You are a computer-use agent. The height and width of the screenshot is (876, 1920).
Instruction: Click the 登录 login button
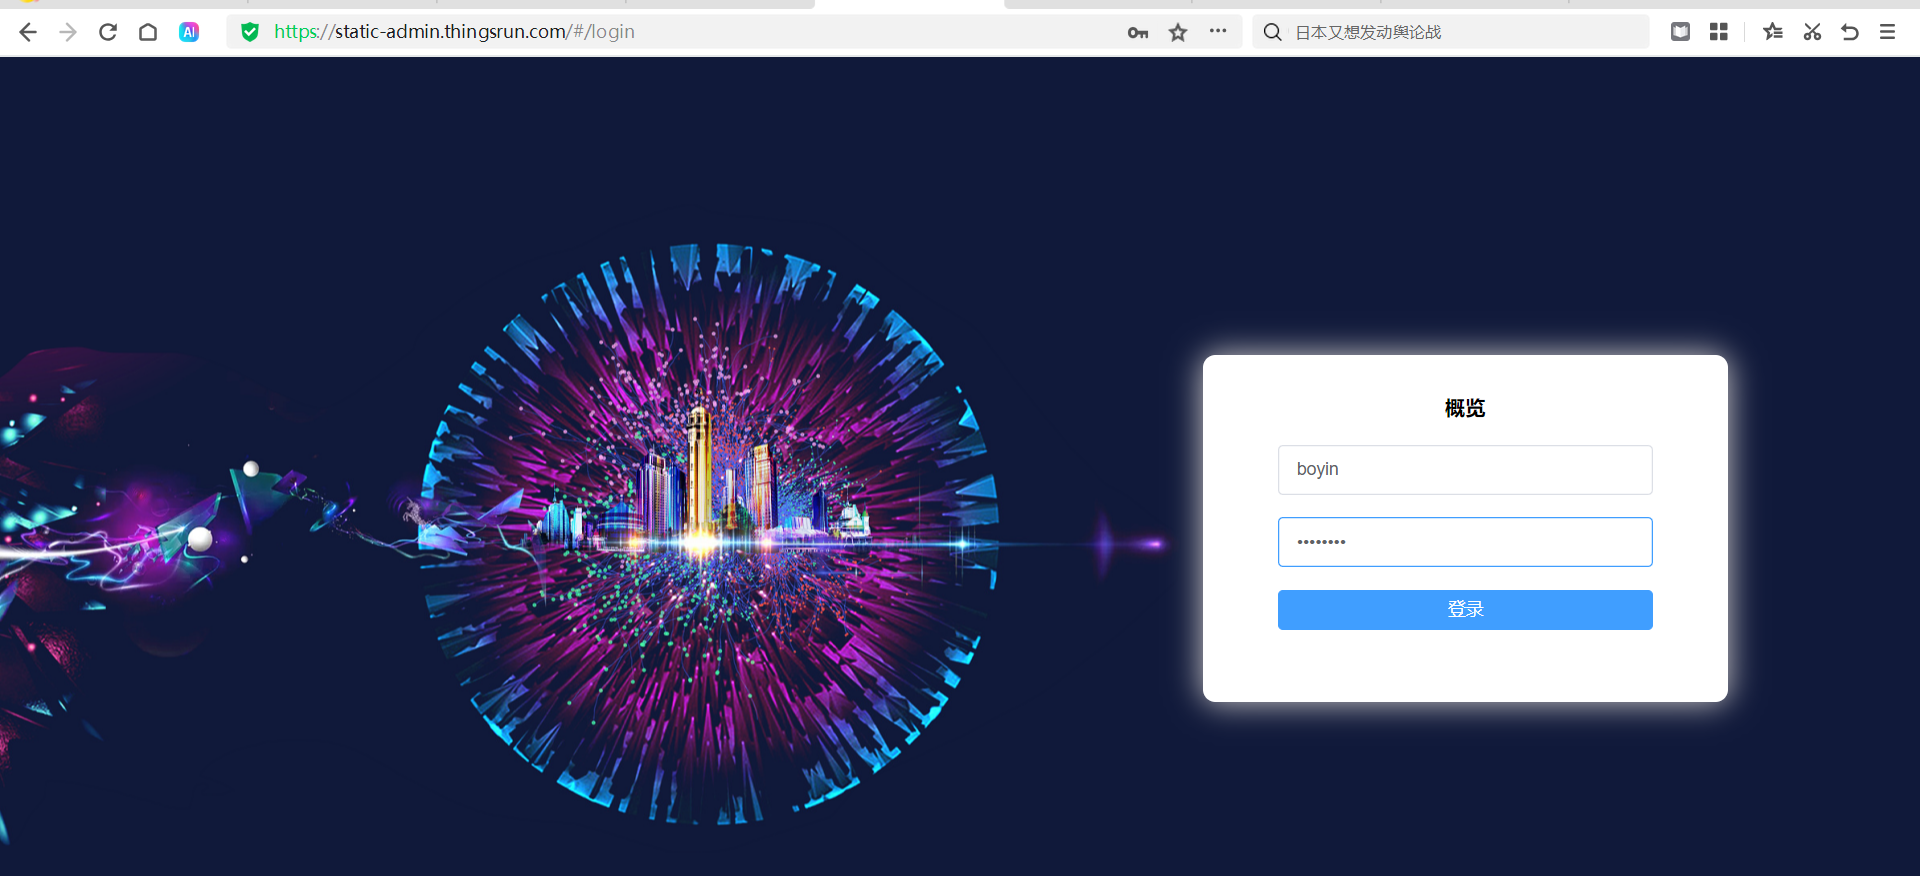coord(1464,609)
